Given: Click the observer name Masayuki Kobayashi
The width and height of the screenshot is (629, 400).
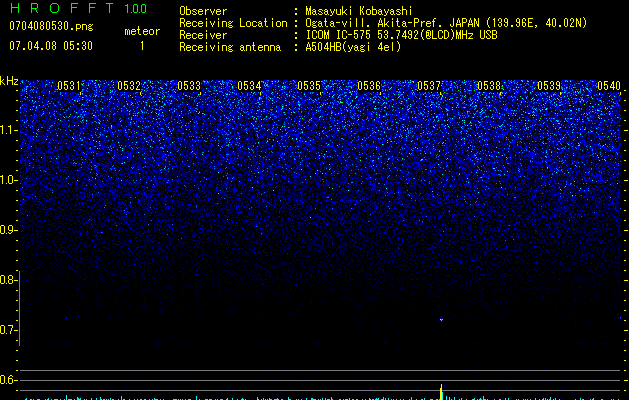Looking at the screenshot, I should (359, 11).
